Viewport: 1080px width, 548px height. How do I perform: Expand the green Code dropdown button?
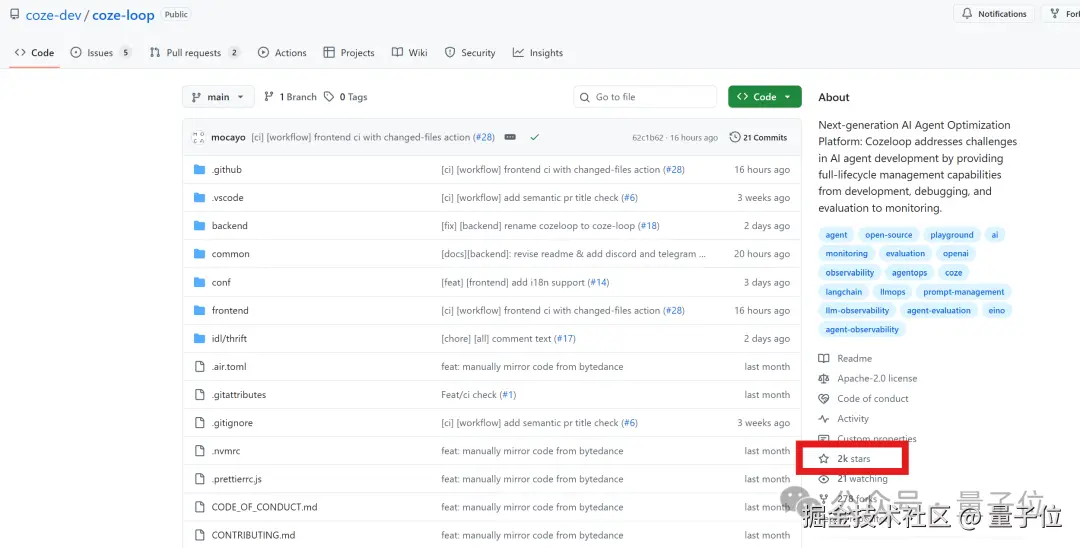[765, 97]
